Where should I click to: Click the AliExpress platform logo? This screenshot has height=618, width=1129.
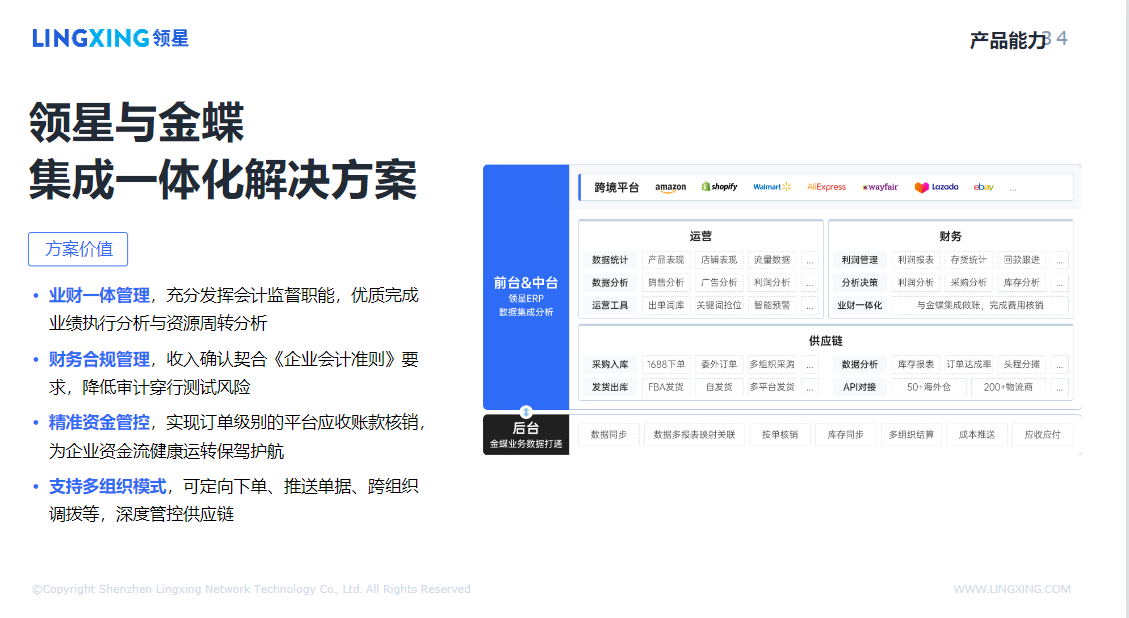(827, 187)
